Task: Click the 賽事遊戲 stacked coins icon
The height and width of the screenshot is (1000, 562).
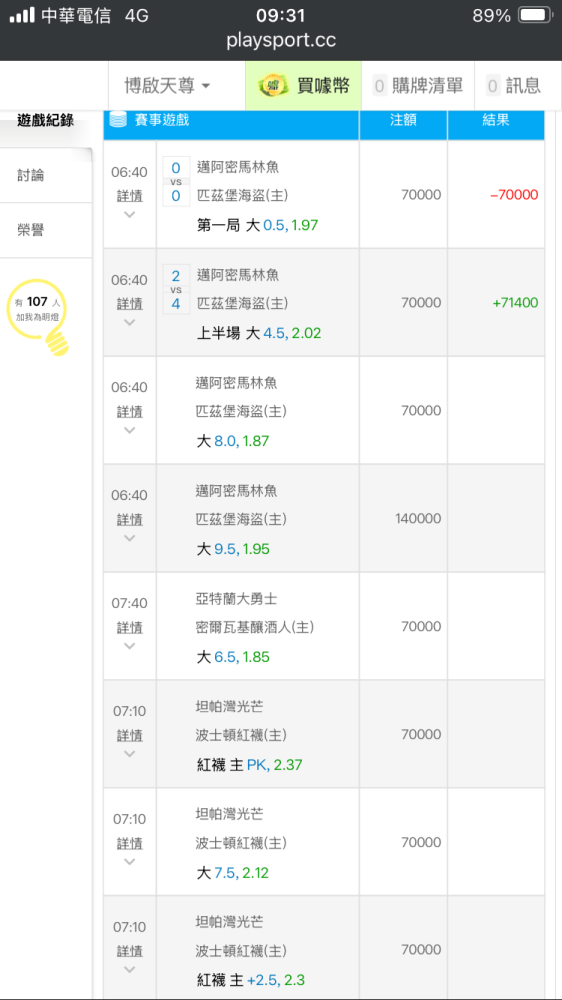Action: (119, 119)
